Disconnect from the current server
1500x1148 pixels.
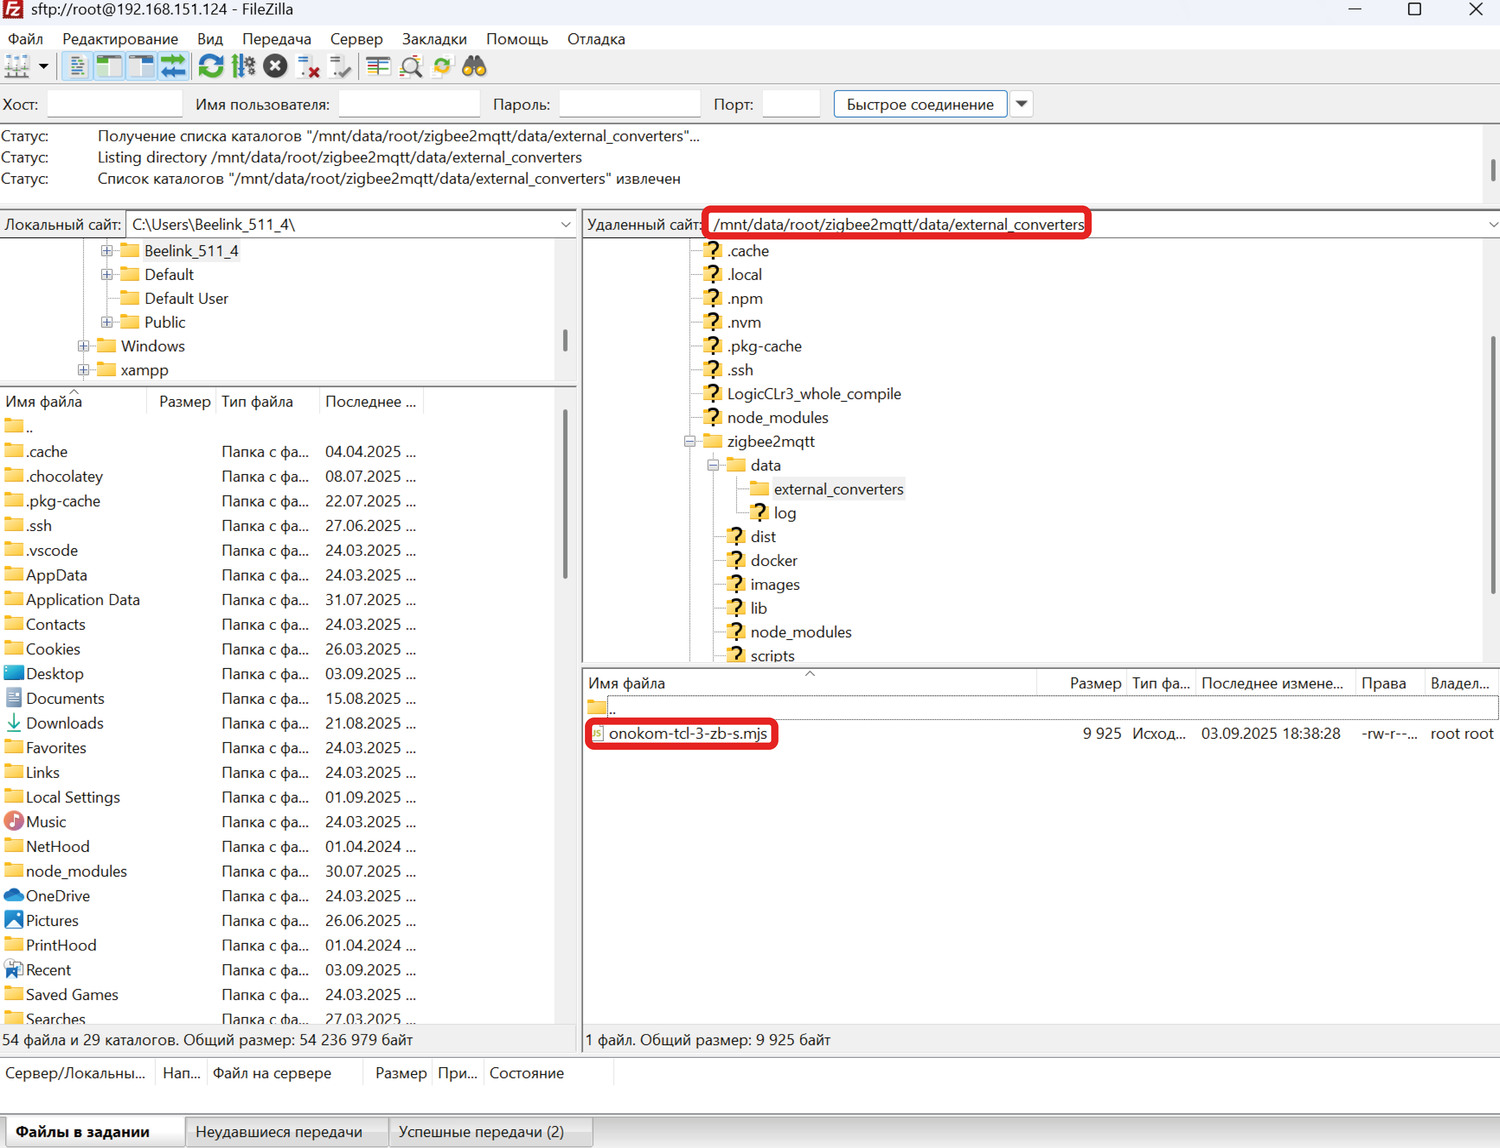[x=308, y=67]
